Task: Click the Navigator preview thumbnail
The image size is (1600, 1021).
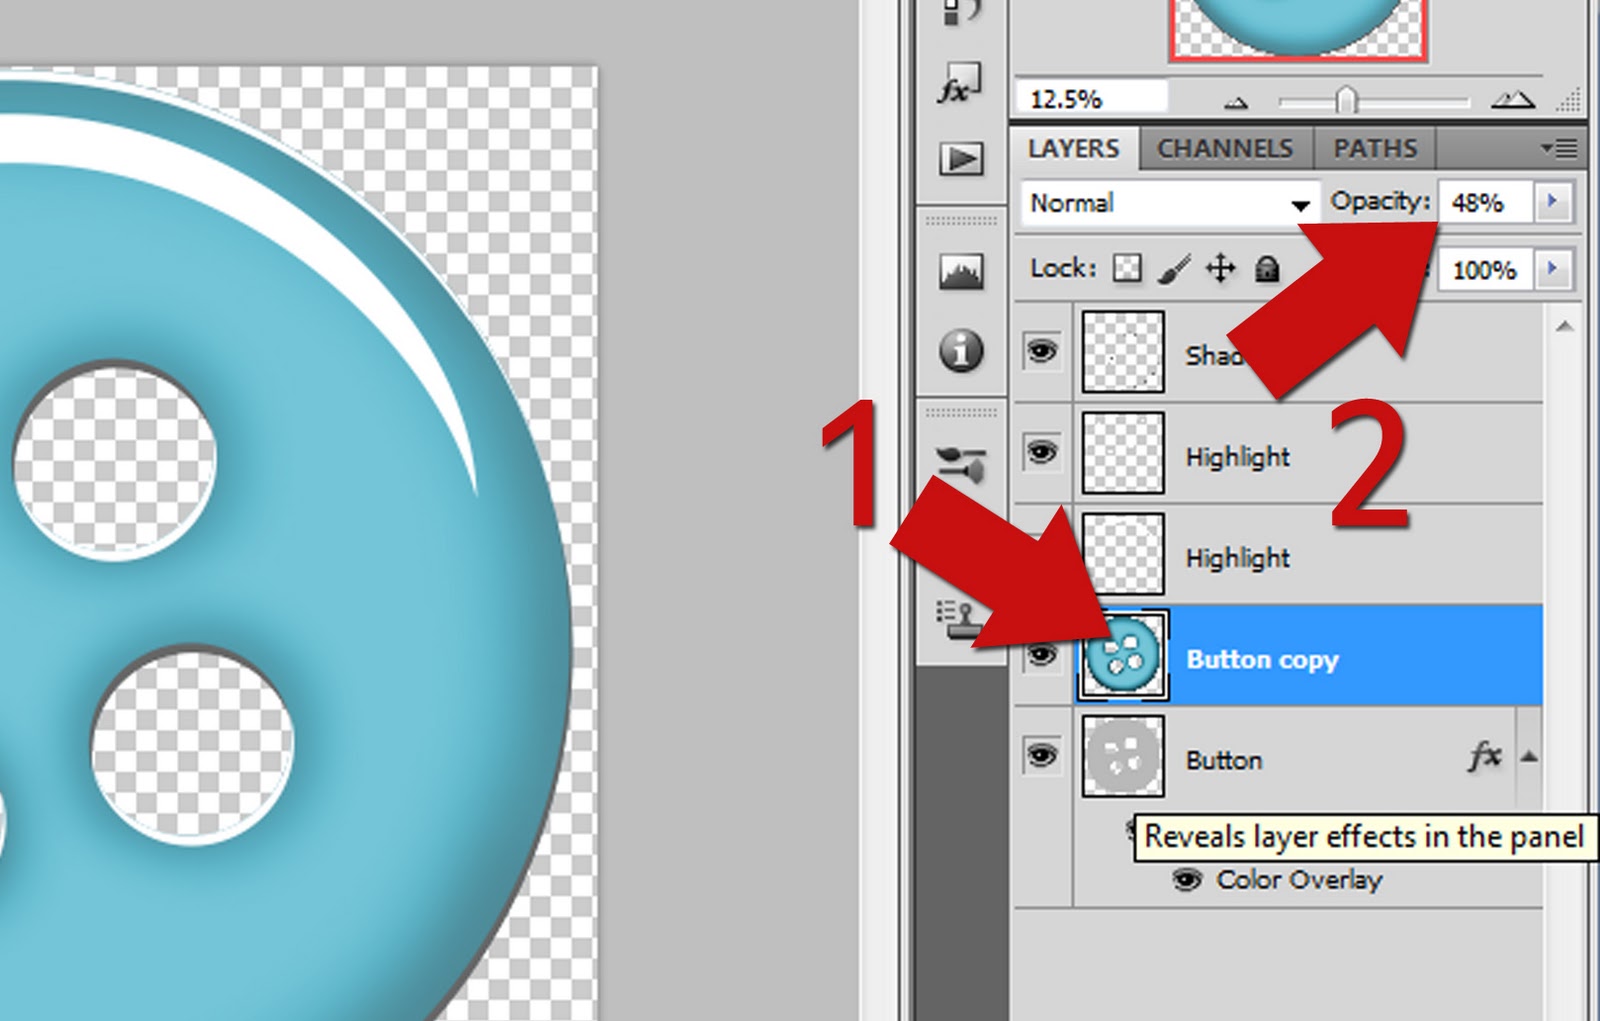Action: (1298, 28)
